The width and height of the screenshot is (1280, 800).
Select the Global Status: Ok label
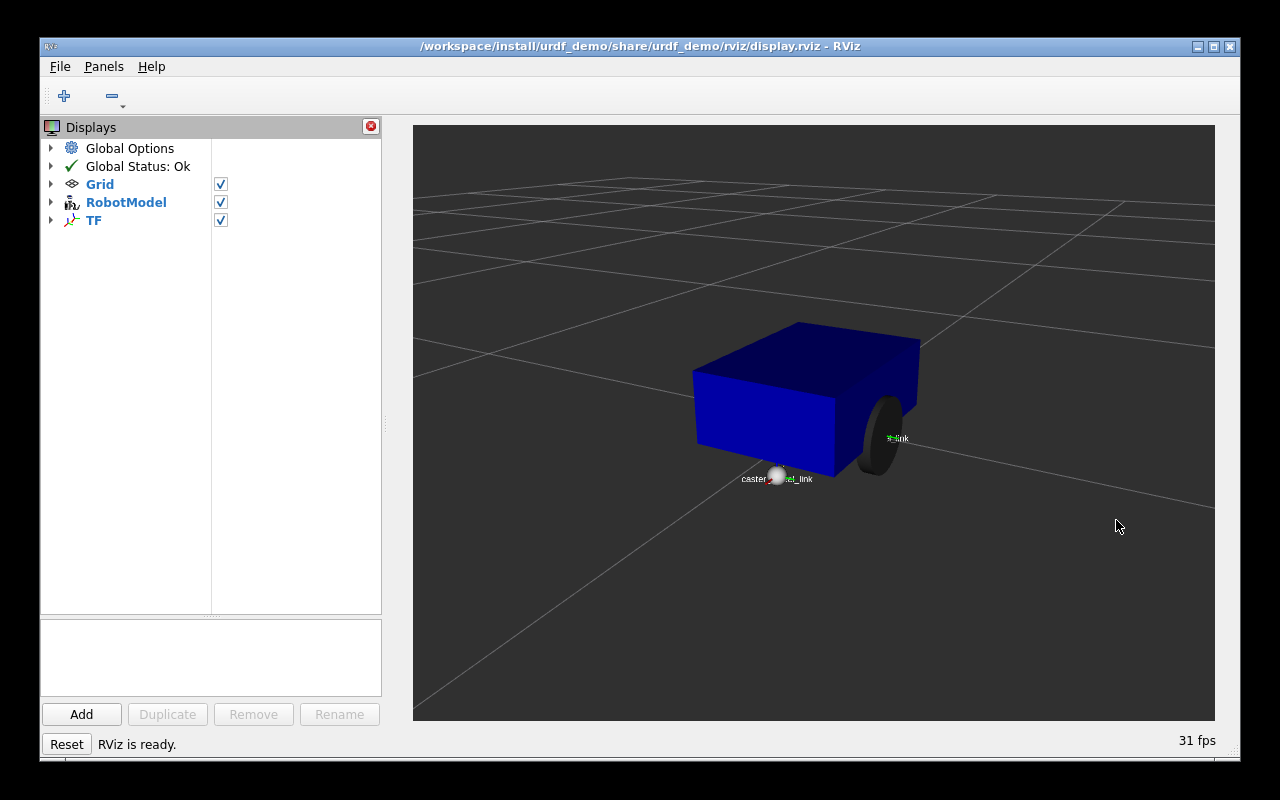click(138, 166)
